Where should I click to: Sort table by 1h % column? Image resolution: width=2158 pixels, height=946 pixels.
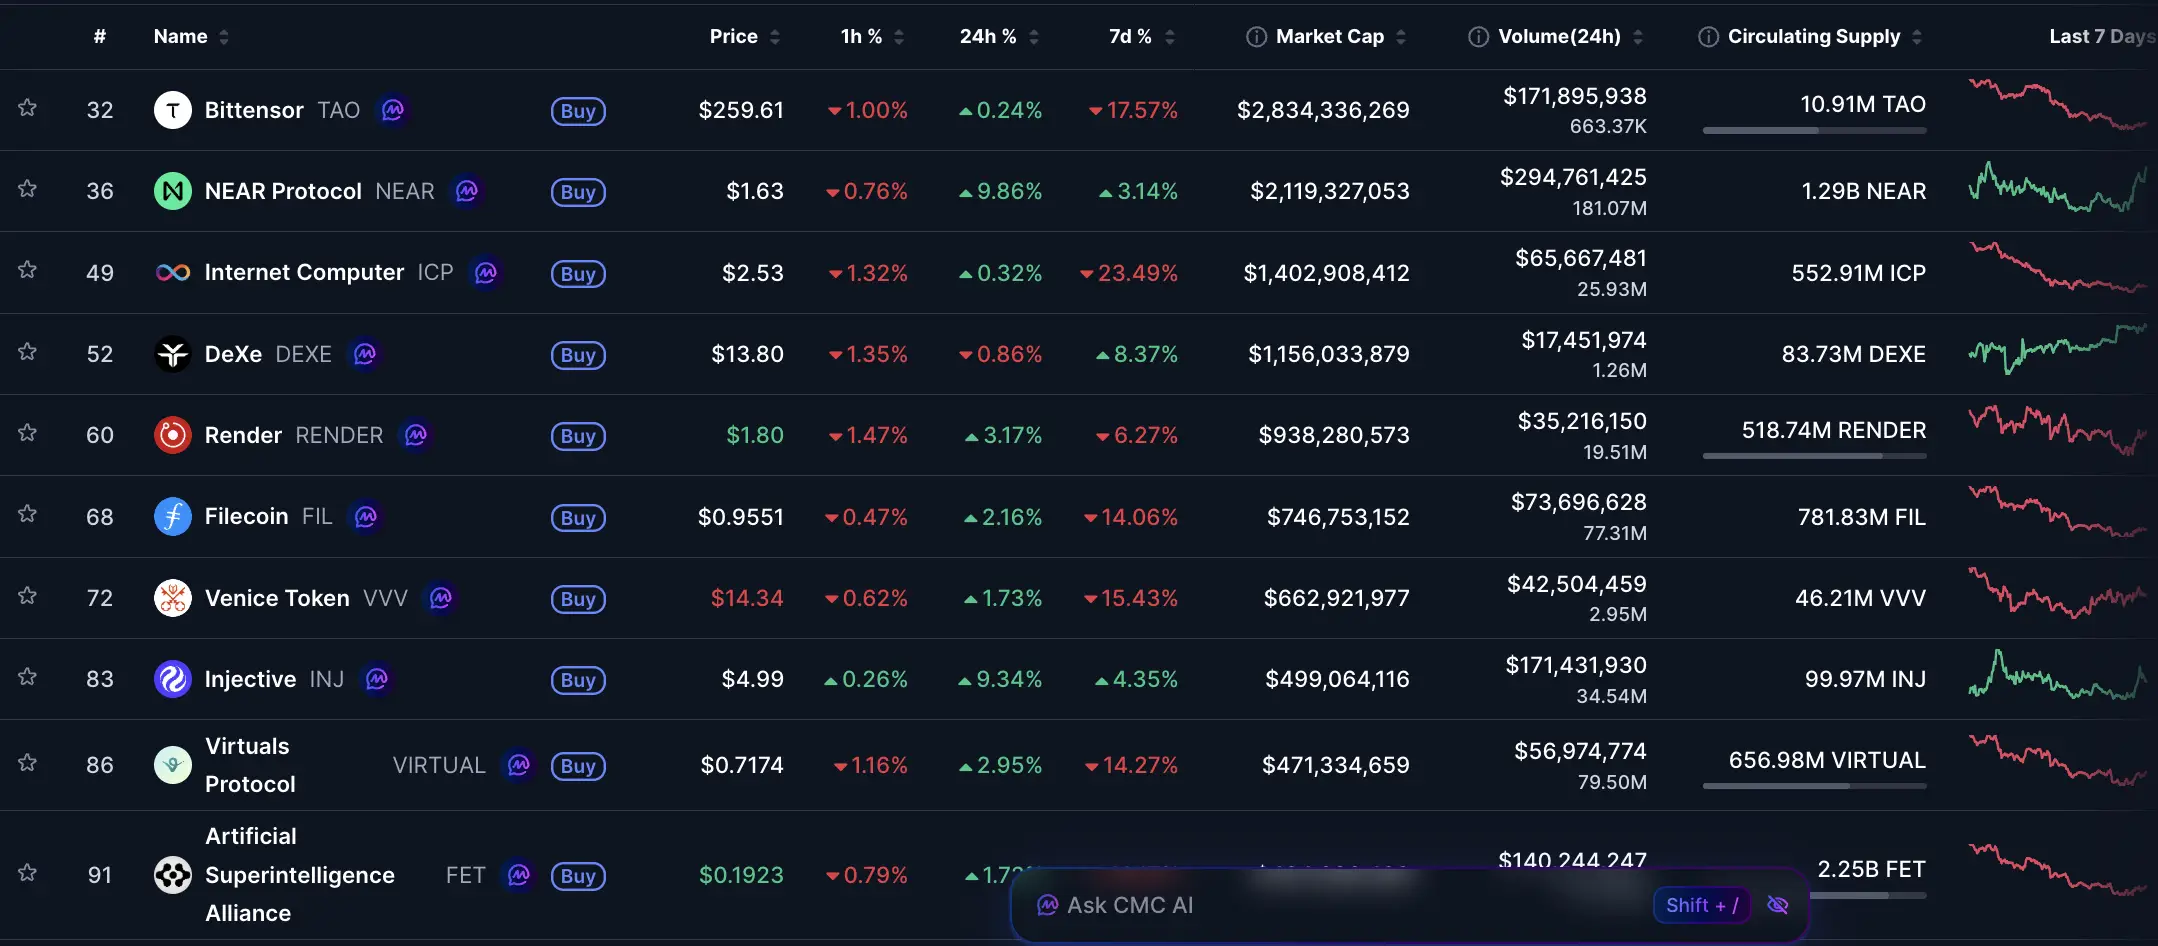[x=872, y=37]
